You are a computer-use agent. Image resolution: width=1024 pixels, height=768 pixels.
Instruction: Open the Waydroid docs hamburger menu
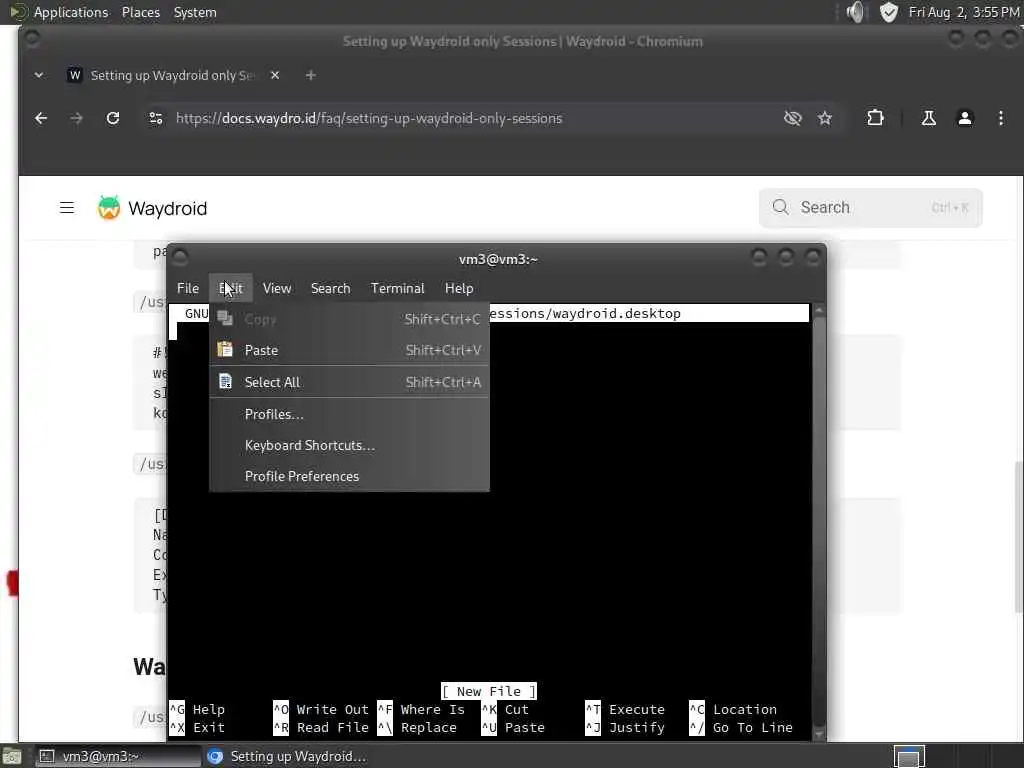(x=67, y=208)
